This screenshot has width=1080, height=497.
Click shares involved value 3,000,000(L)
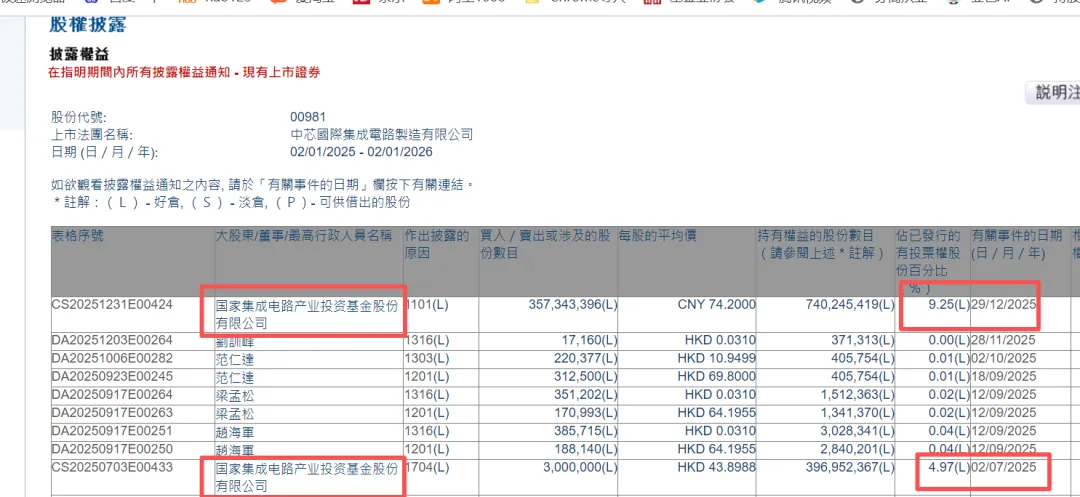point(581,468)
